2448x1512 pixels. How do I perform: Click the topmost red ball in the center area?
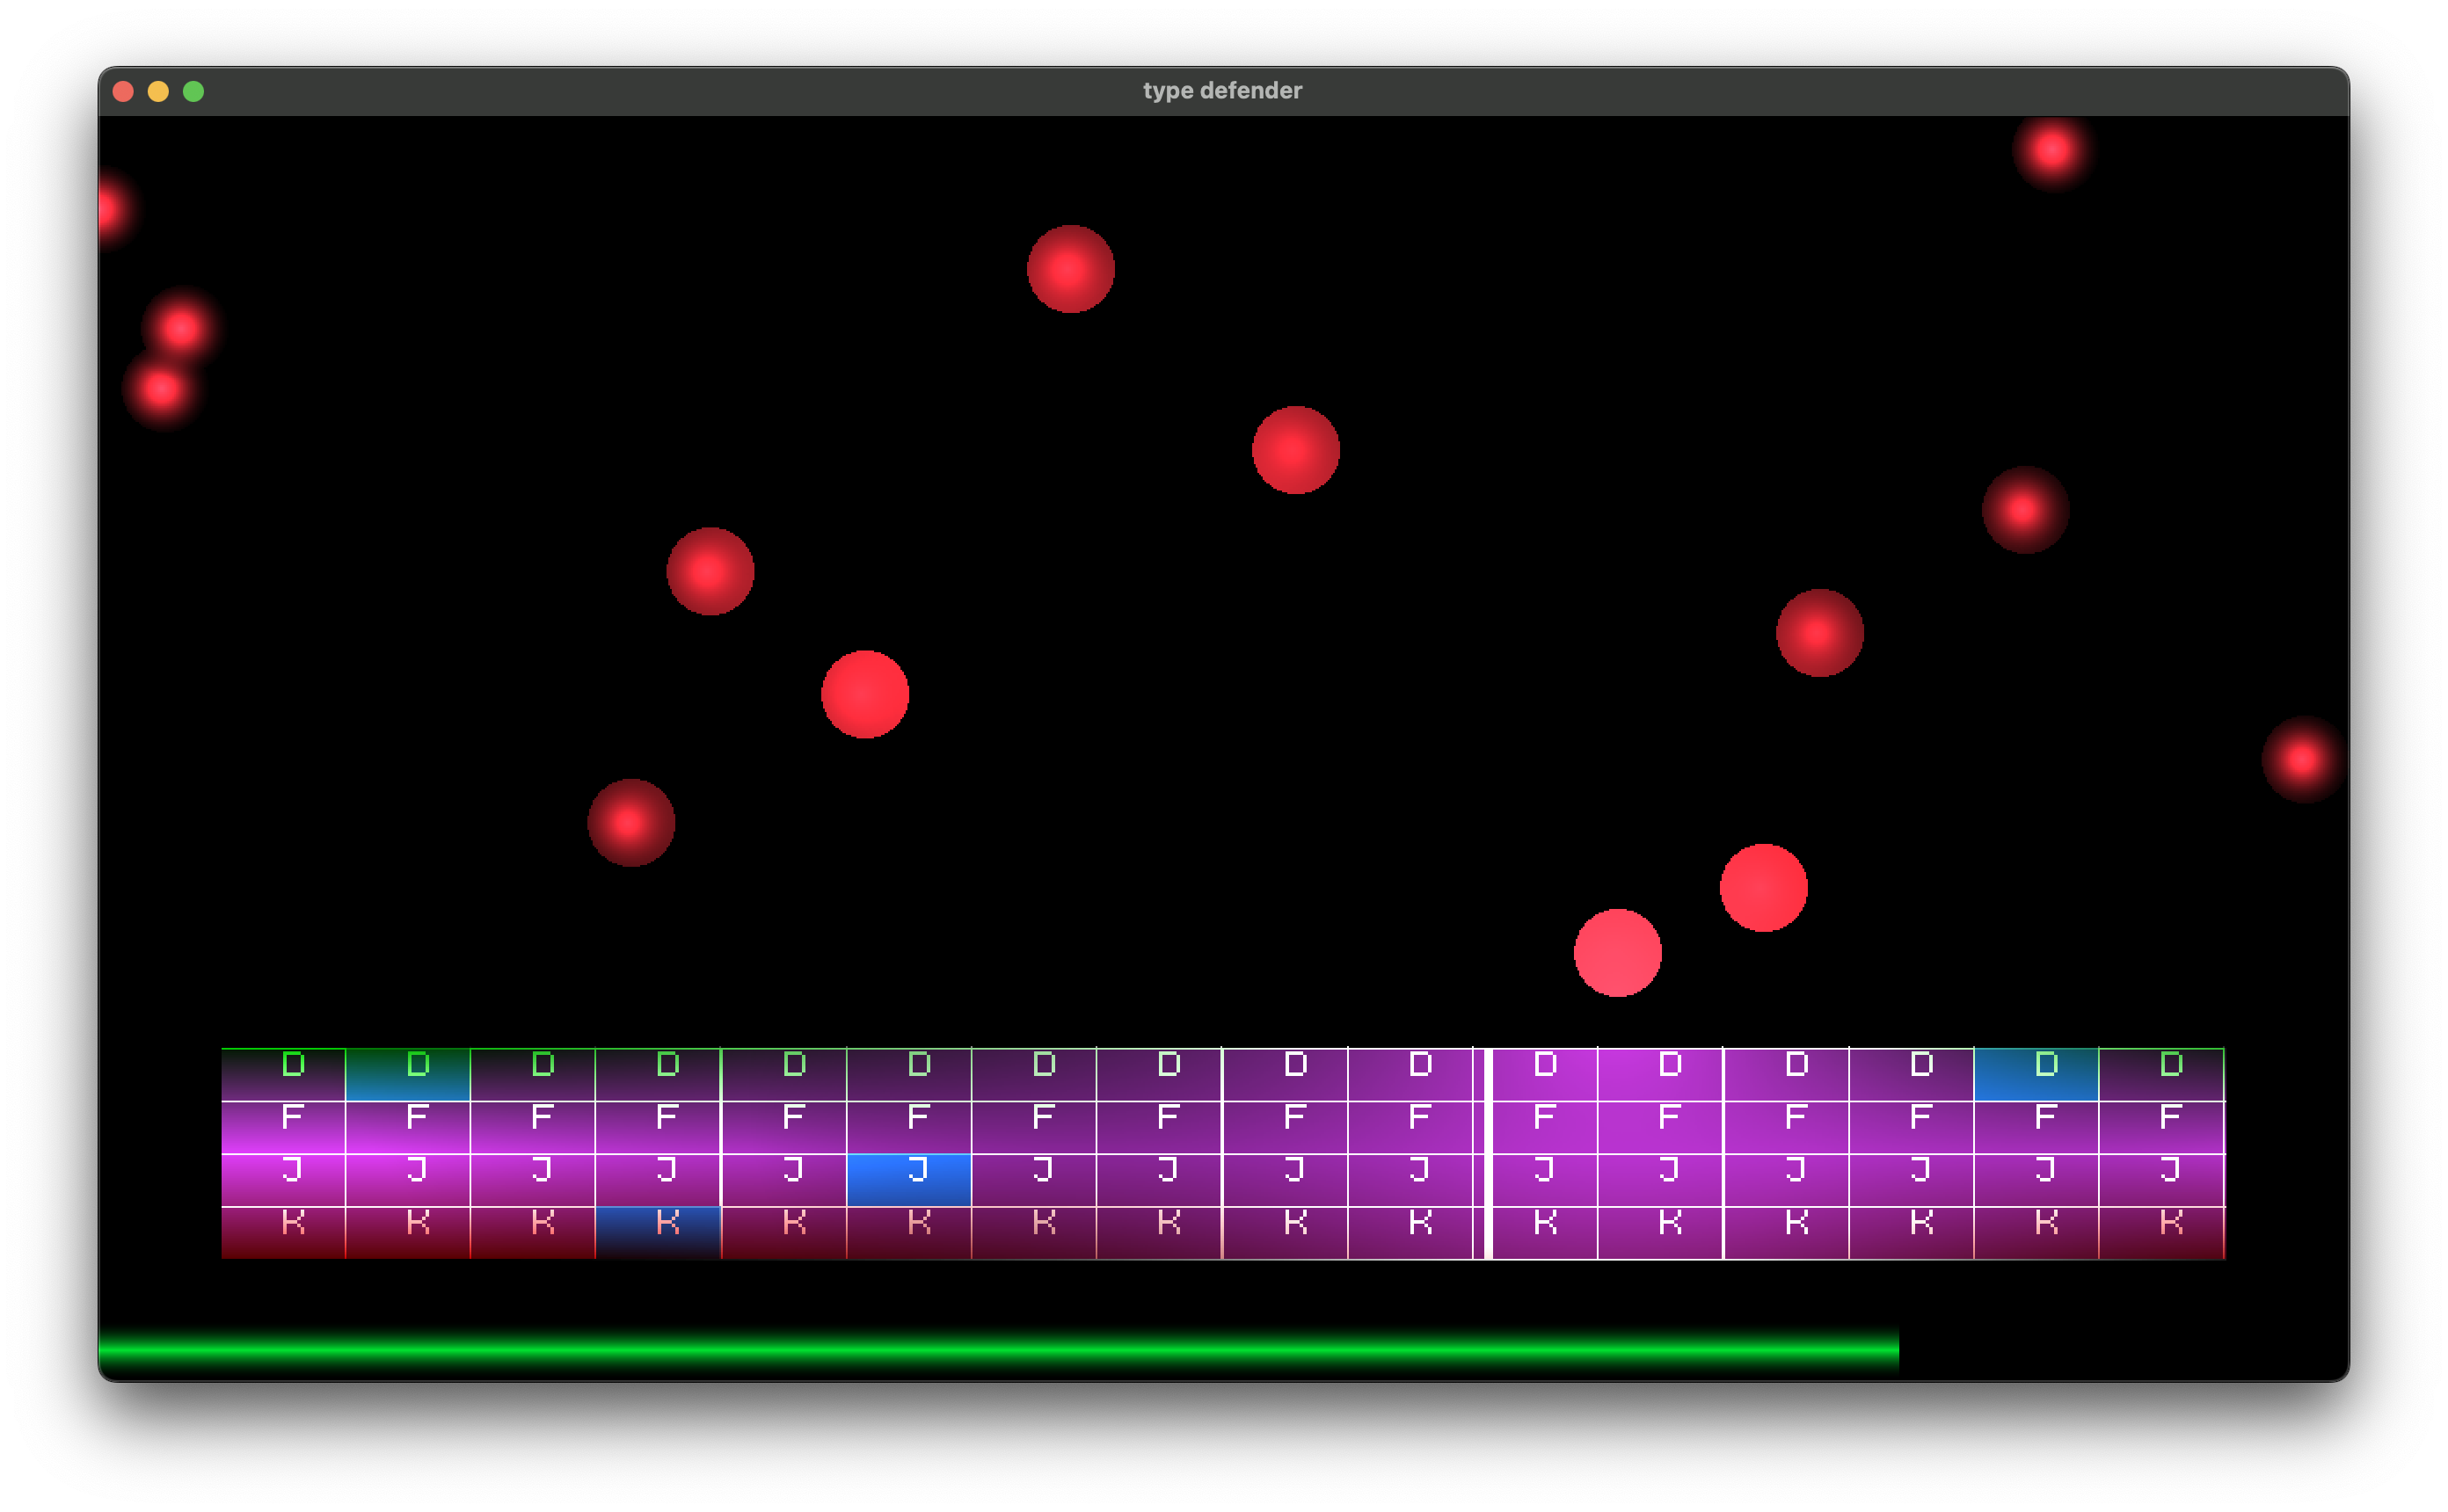[x=1070, y=268]
